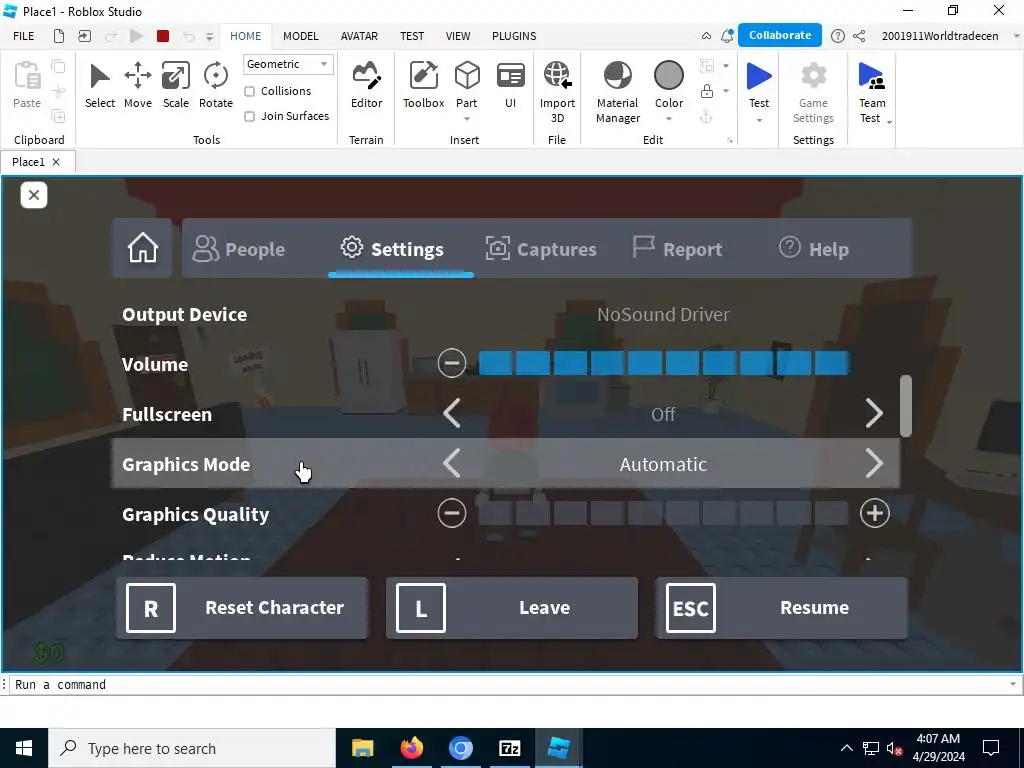This screenshot has width=1024, height=768.
Task: Open the People tab in game menu
Action: (x=239, y=248)
